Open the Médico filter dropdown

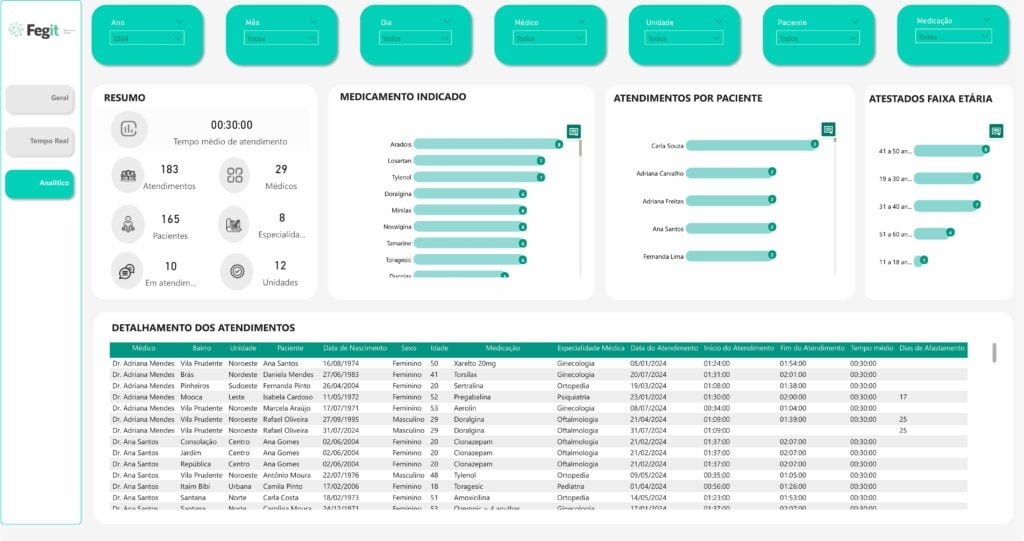(550, 38)
